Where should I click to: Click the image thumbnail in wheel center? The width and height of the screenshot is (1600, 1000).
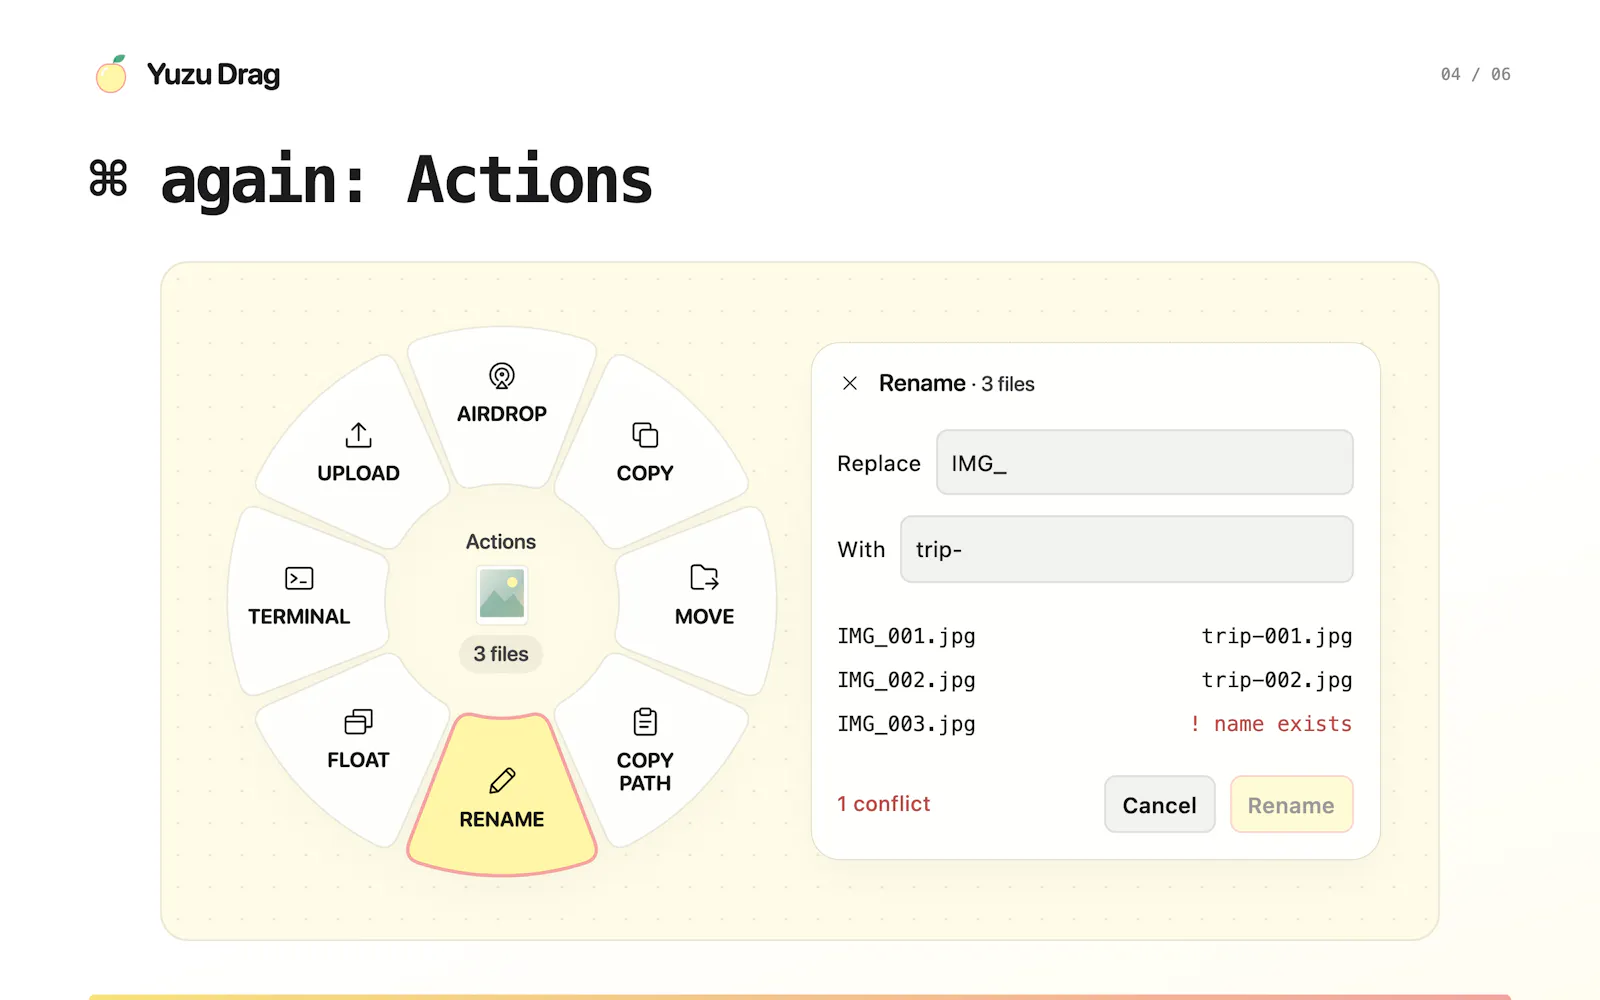click(502, 594)
